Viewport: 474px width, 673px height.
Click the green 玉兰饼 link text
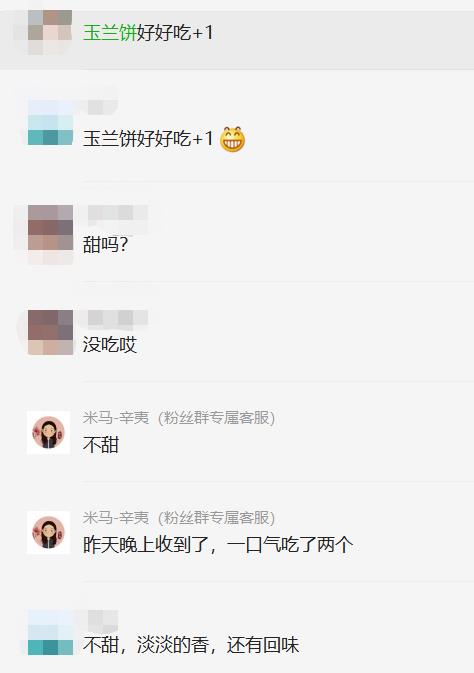[110, 33]
